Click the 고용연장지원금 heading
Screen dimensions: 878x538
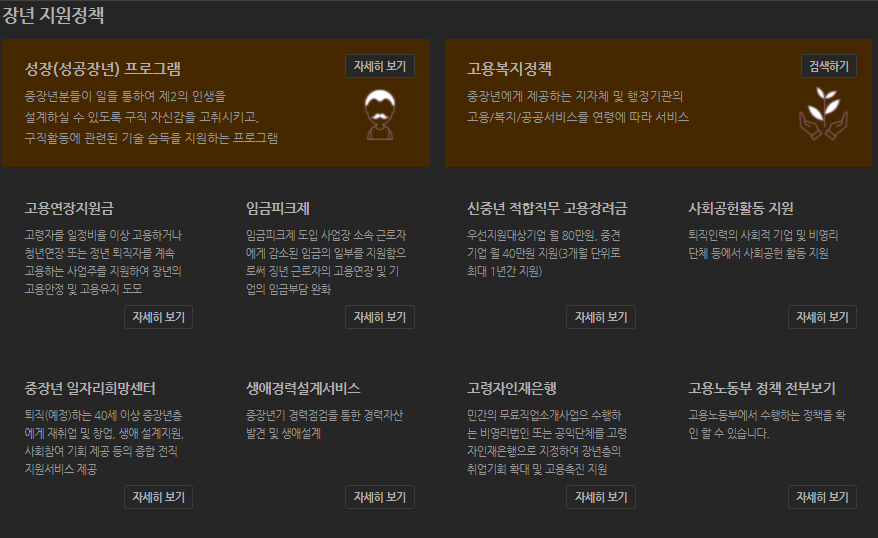pyautogui.click(x=69, y=208)
